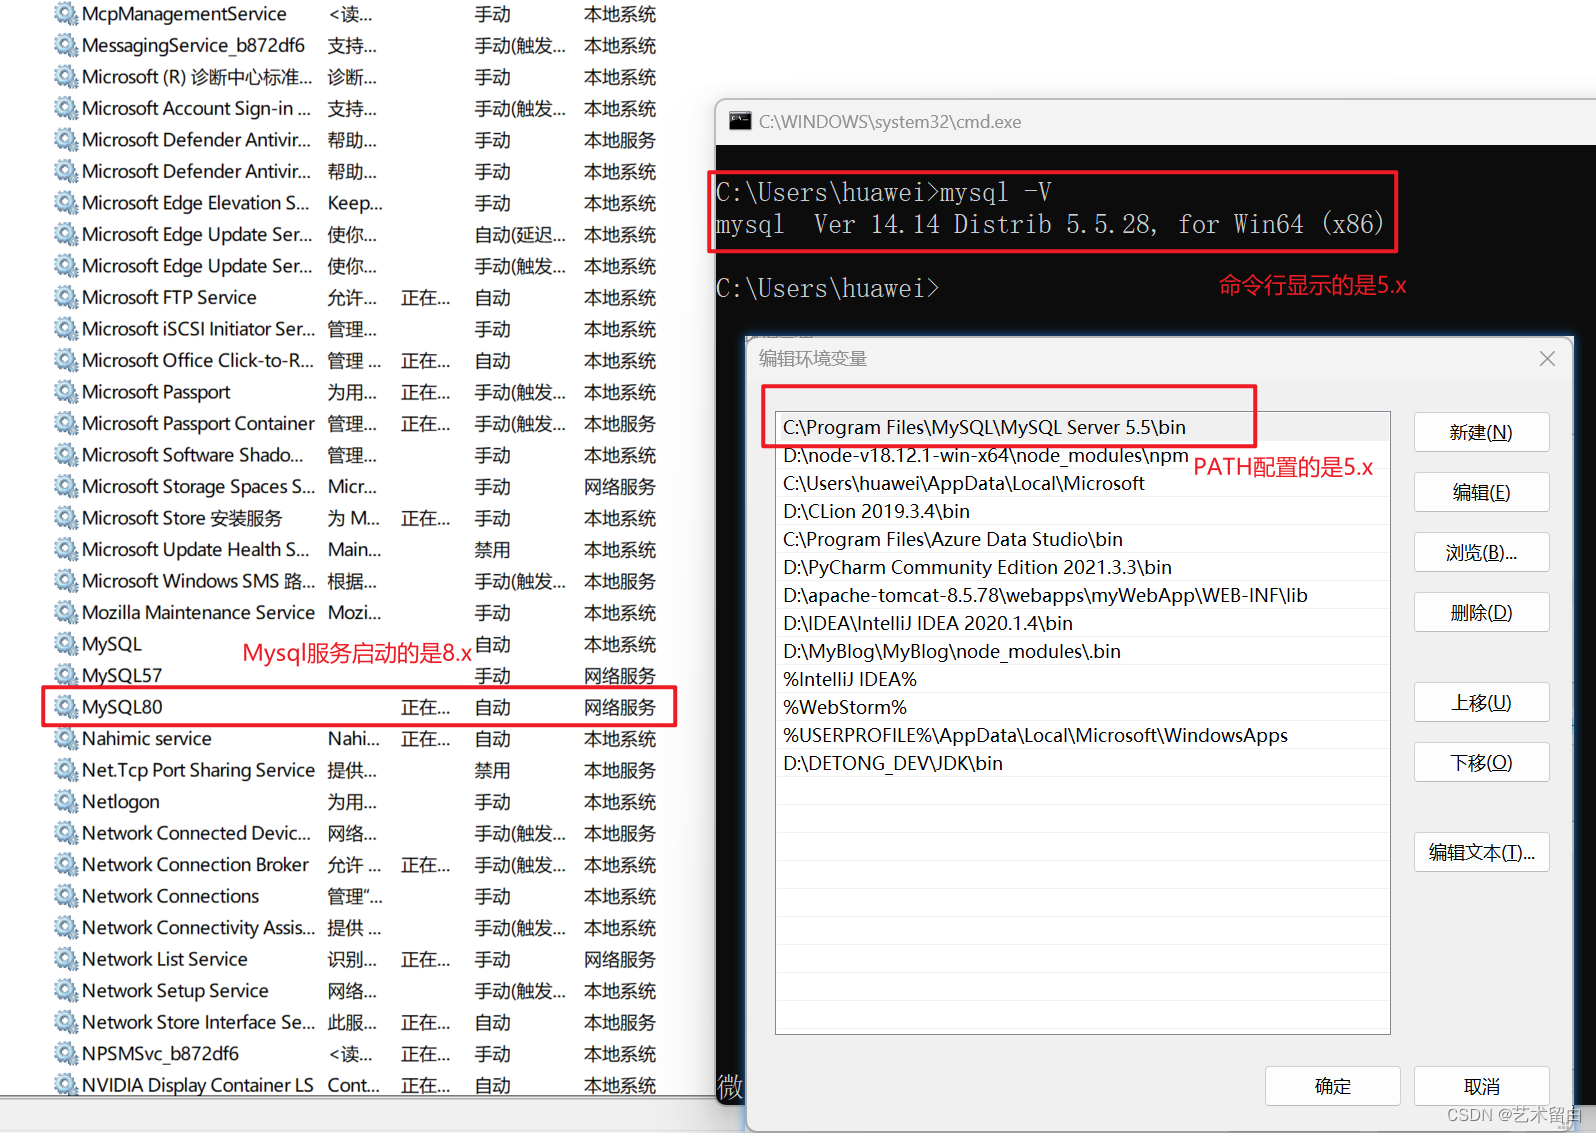
Task: Click the 编辑文本(T)... button
Action: pyautogui.click(x=1481, y=852)
